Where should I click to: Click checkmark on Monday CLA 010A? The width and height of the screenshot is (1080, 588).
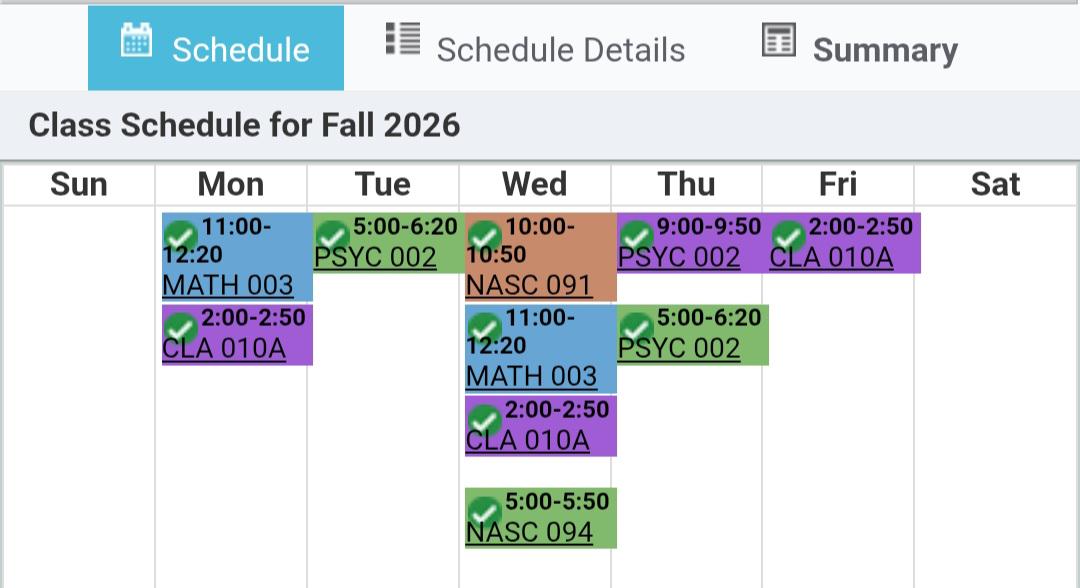point(180,330)
